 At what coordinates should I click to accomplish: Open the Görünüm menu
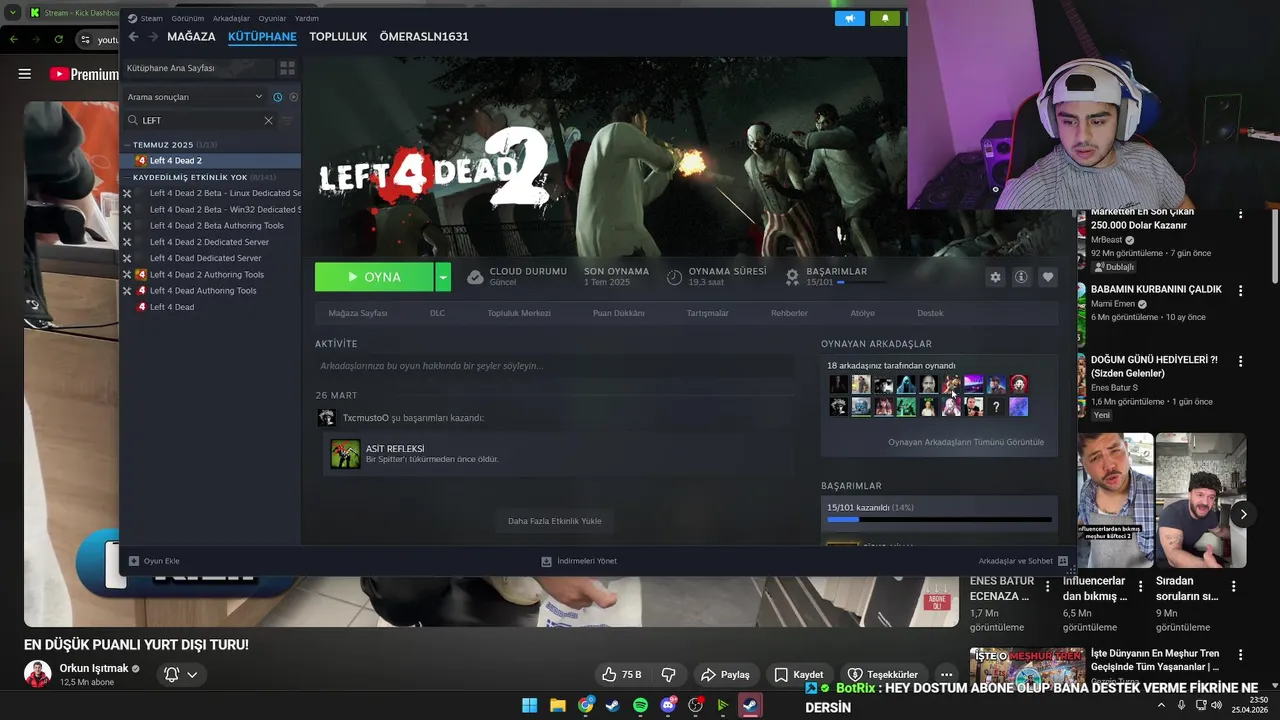187,18
